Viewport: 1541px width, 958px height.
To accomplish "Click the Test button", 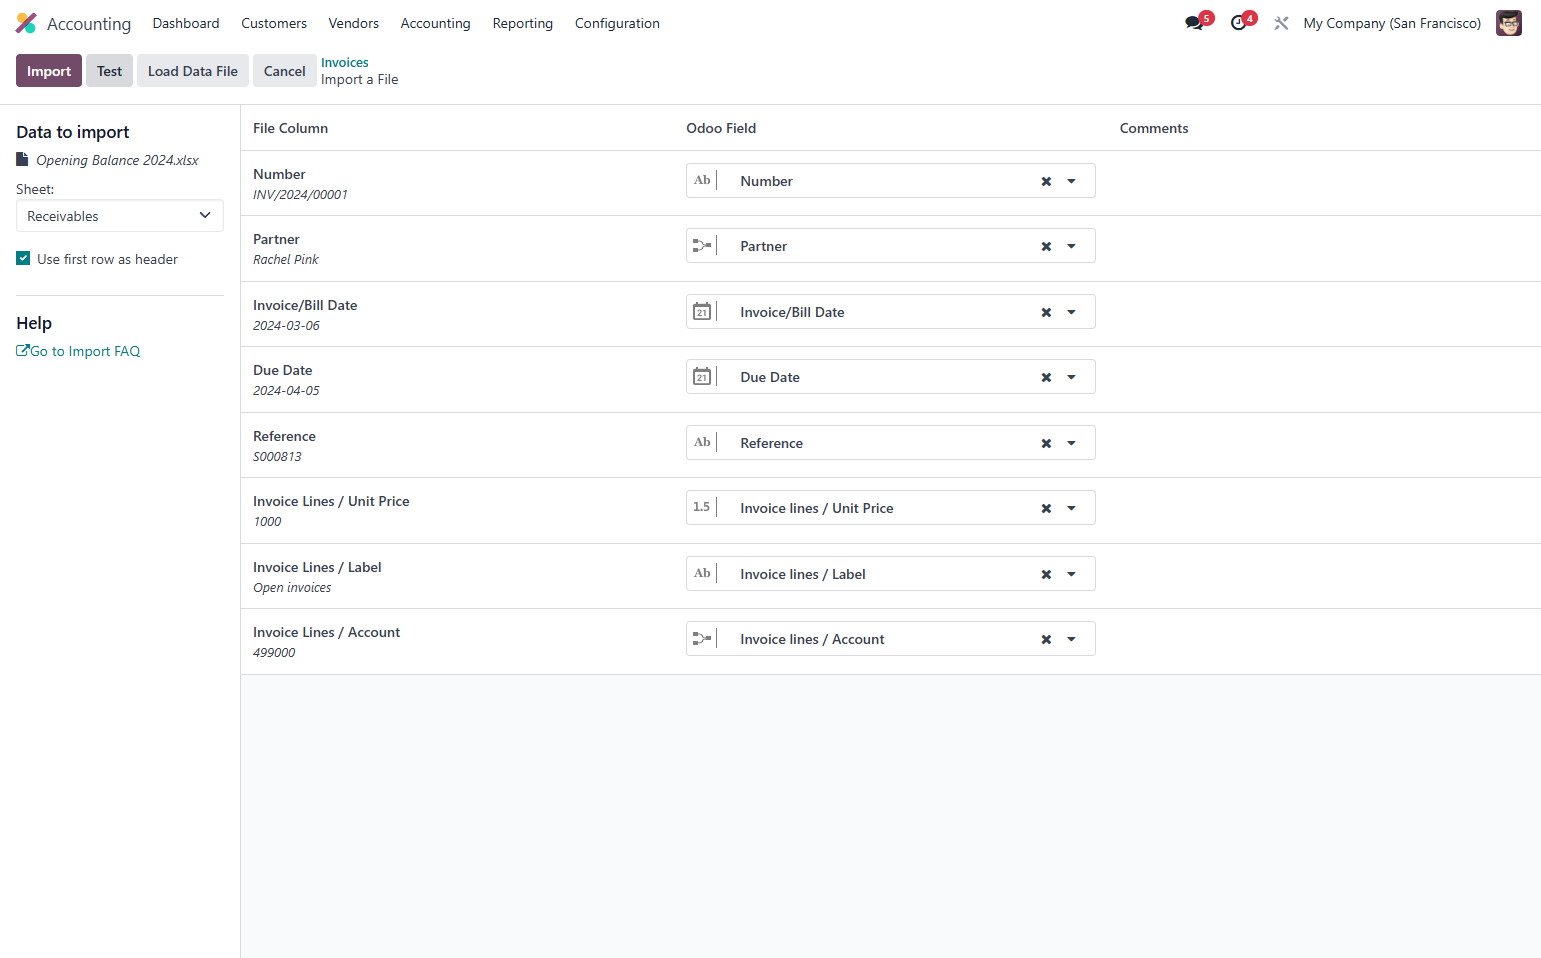I will (x=109, y=71).
